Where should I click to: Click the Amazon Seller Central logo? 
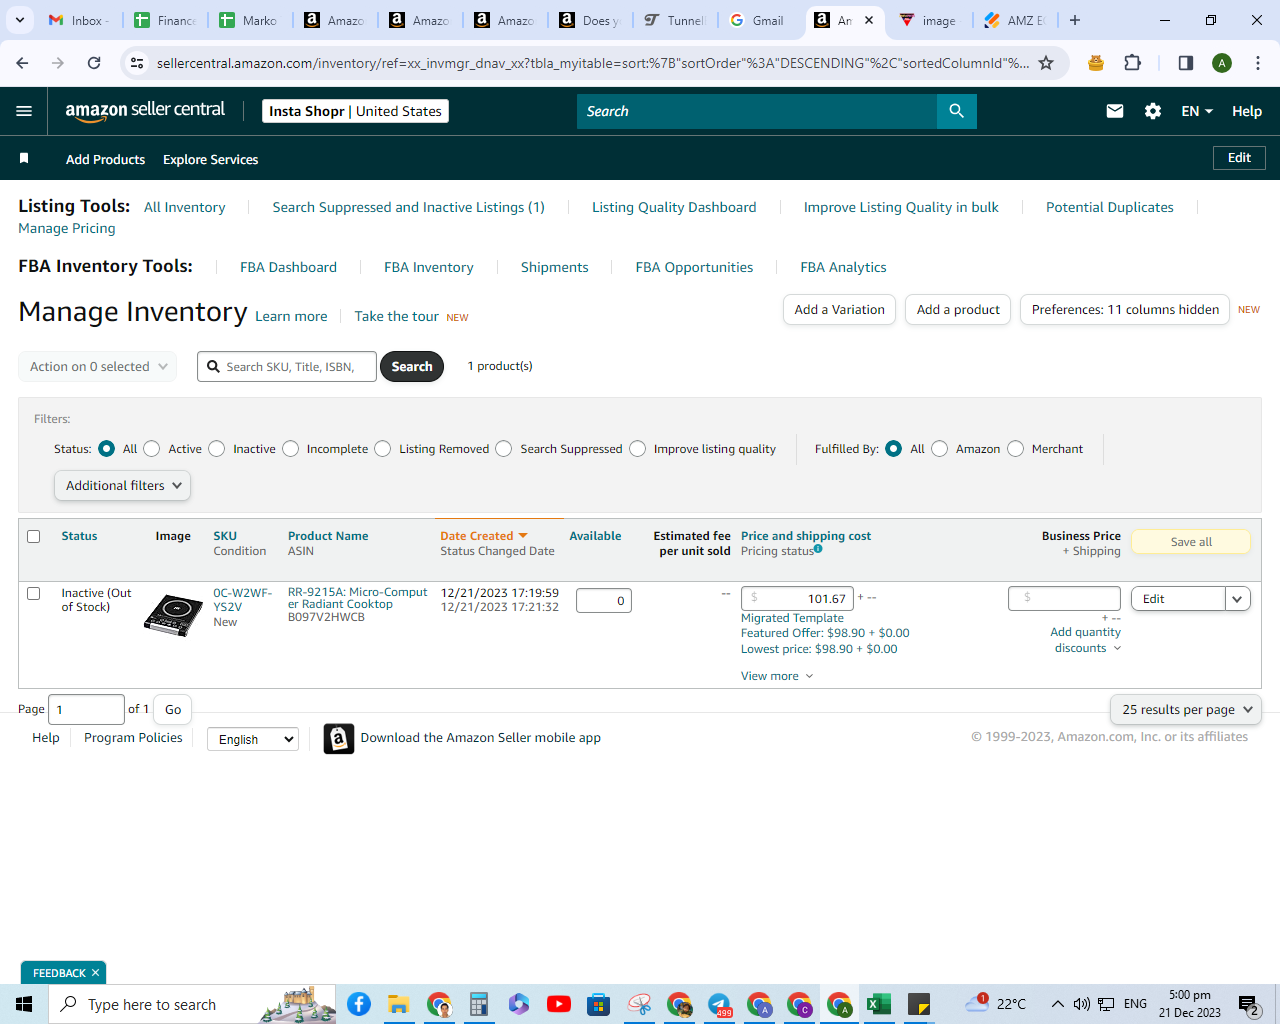145,111
